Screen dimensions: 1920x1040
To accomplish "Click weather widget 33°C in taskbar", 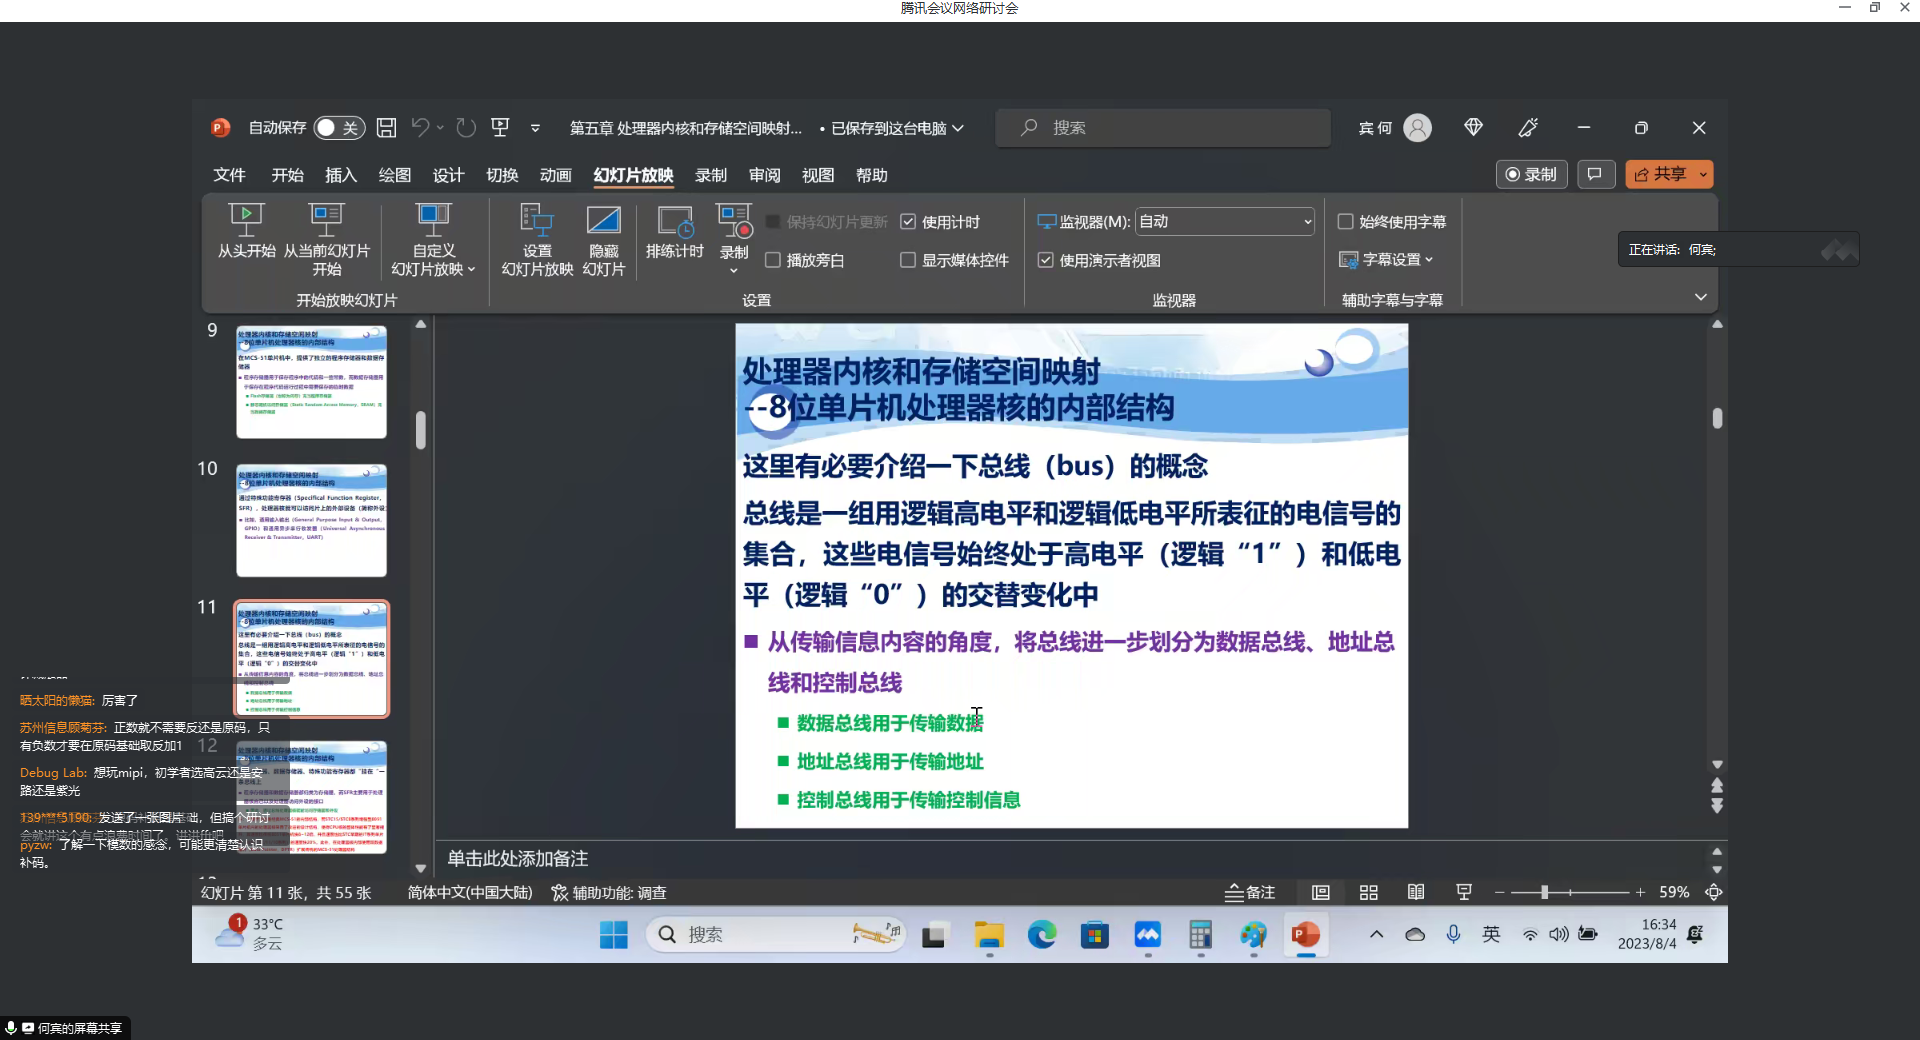I will (250, 934).
